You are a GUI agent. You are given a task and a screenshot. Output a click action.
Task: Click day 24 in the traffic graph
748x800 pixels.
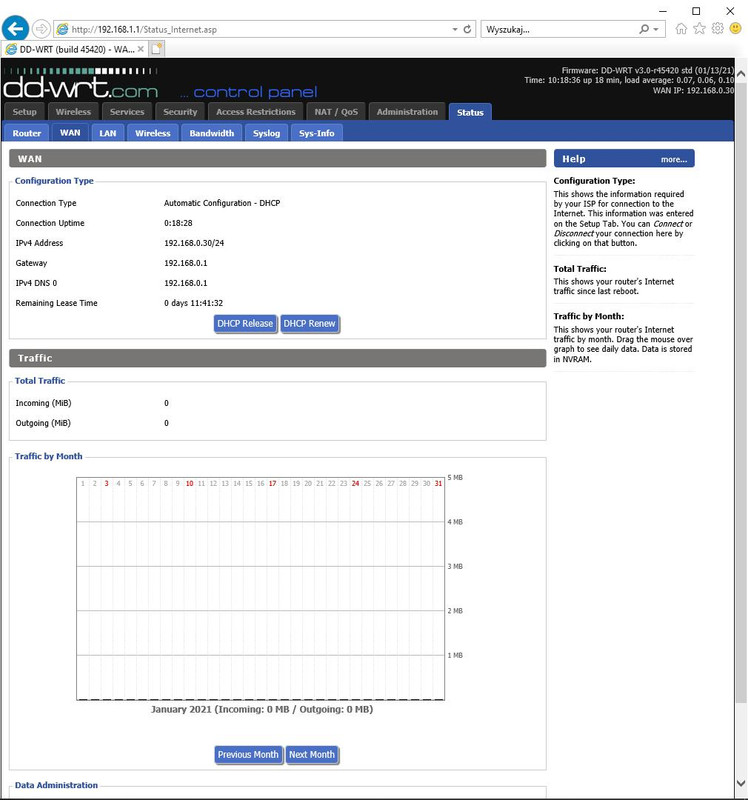point(355,483)
